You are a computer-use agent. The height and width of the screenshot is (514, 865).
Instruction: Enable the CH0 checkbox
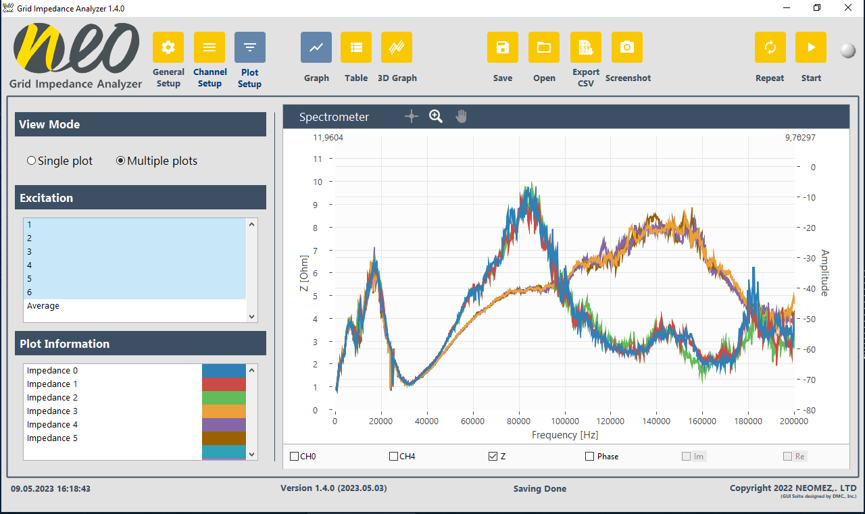(x=295, y=457)
